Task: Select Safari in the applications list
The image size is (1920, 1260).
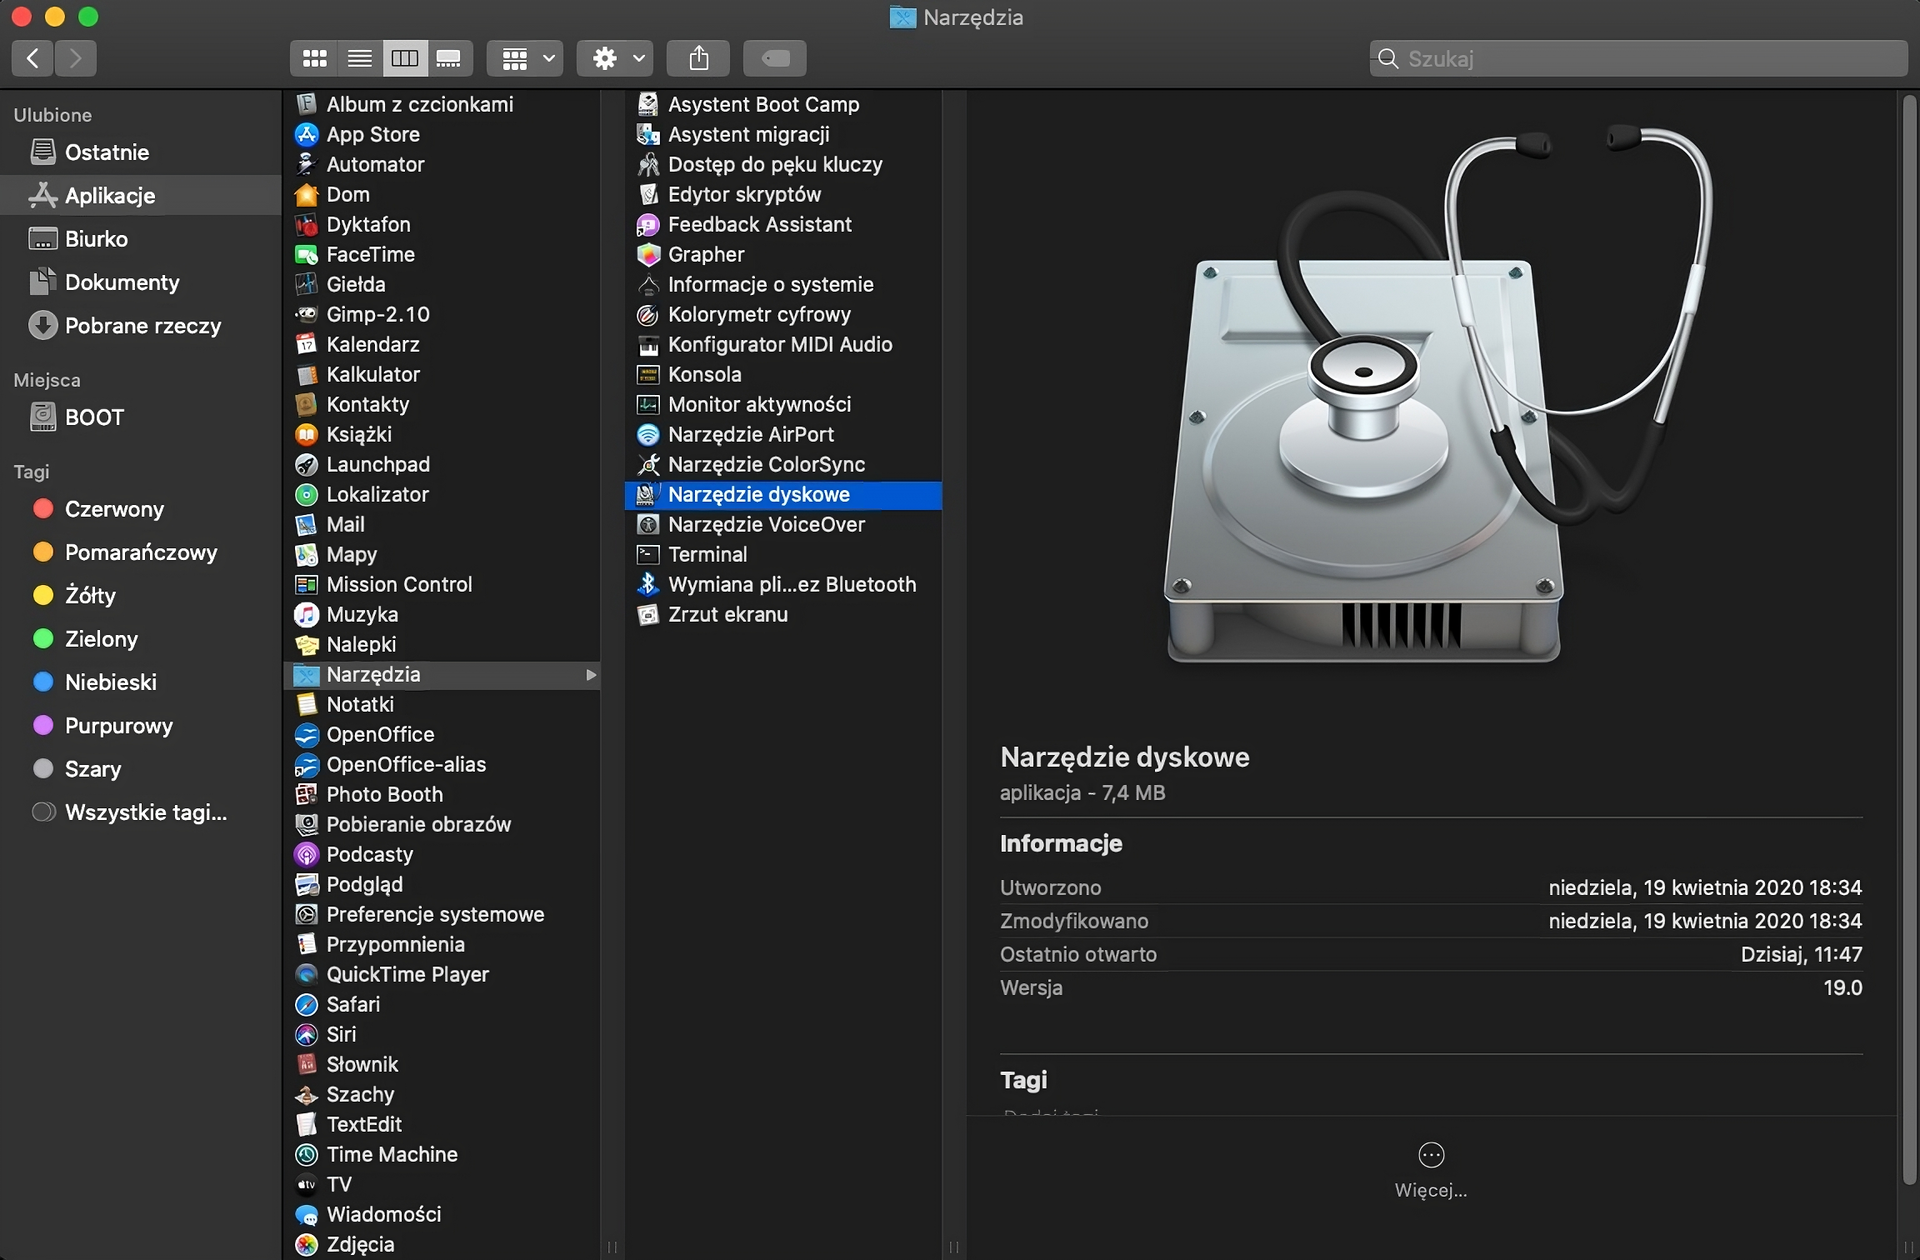Action: tap(352, 1004)
